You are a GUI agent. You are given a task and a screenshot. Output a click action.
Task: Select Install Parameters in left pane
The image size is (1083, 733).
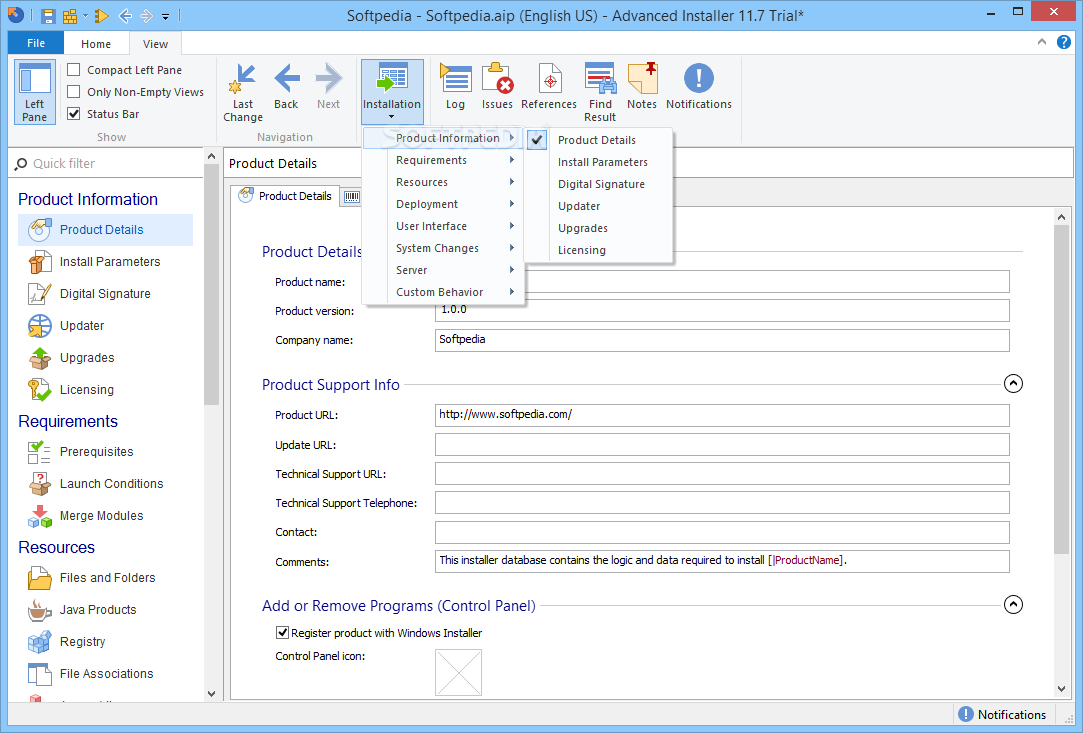(x=105, y=262)
